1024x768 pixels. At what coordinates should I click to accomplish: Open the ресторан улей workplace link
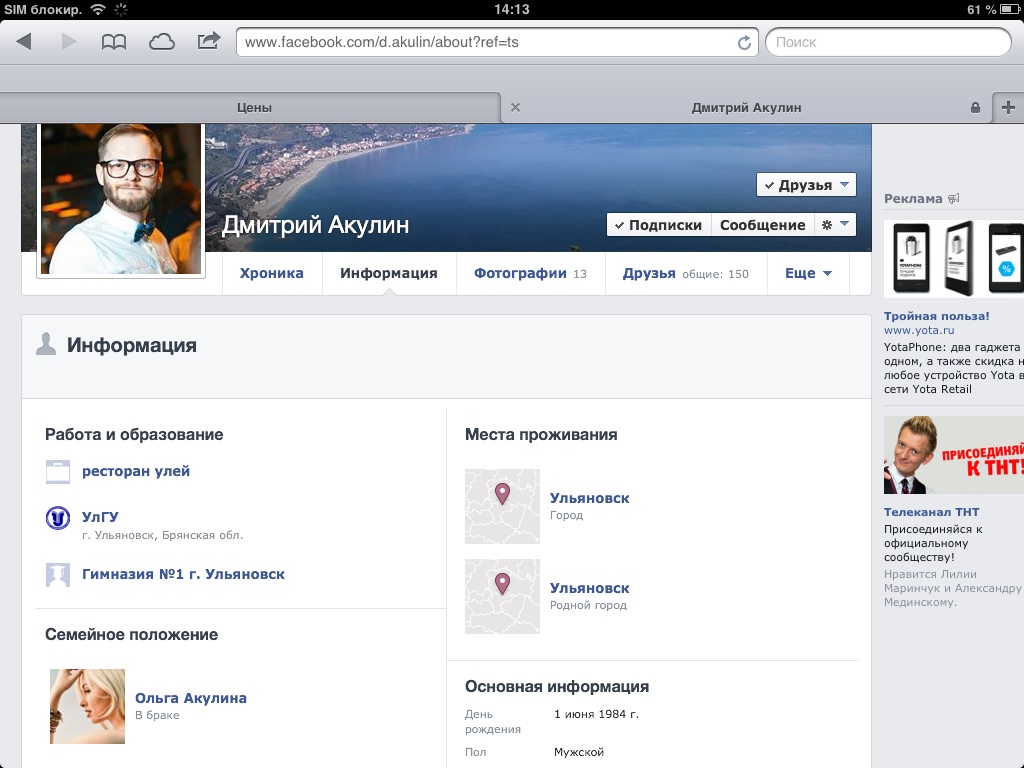pyautogui.click(x=136, y=471)
